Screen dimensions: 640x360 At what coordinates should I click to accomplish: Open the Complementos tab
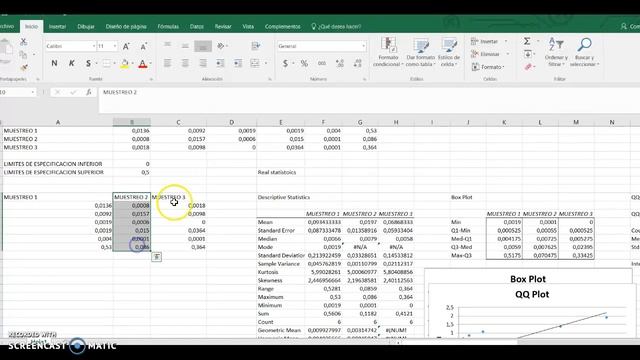point(282,27)
